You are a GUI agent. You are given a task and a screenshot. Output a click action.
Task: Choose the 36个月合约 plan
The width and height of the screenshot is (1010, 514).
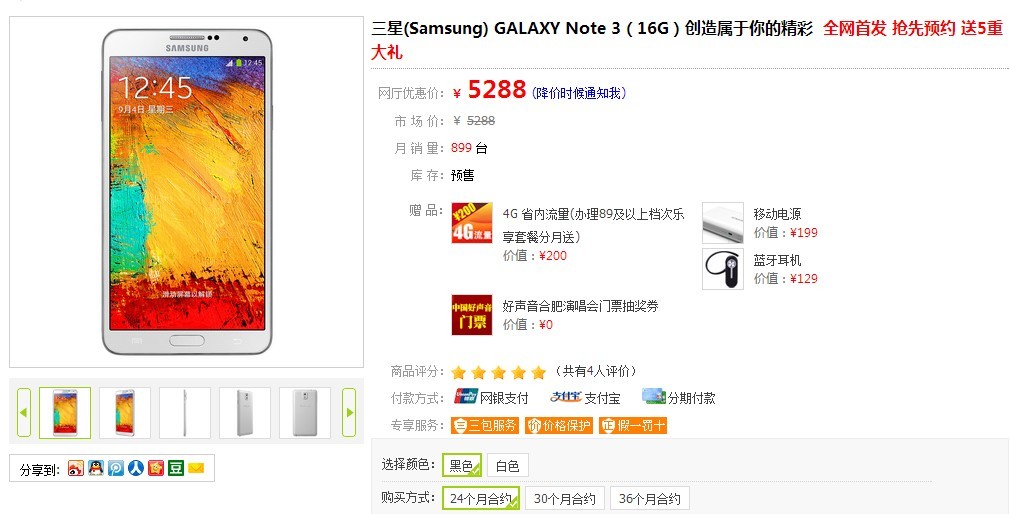[649, 499]
